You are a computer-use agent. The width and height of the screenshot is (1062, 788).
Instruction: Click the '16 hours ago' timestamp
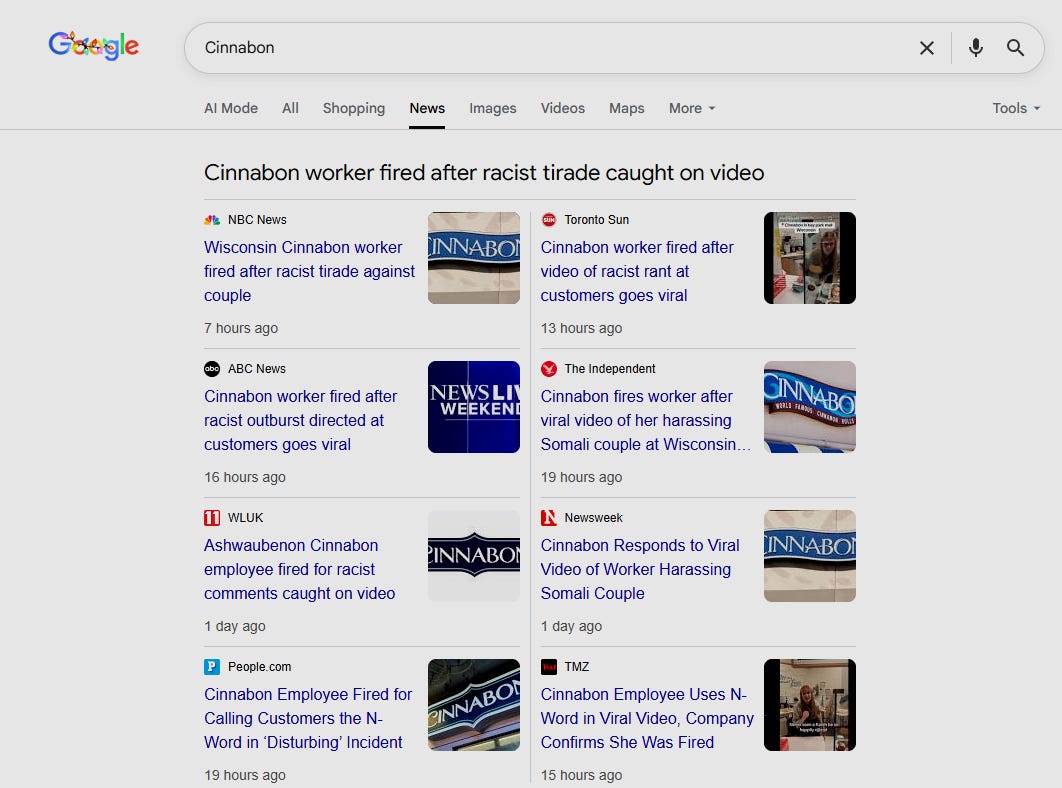245,477
